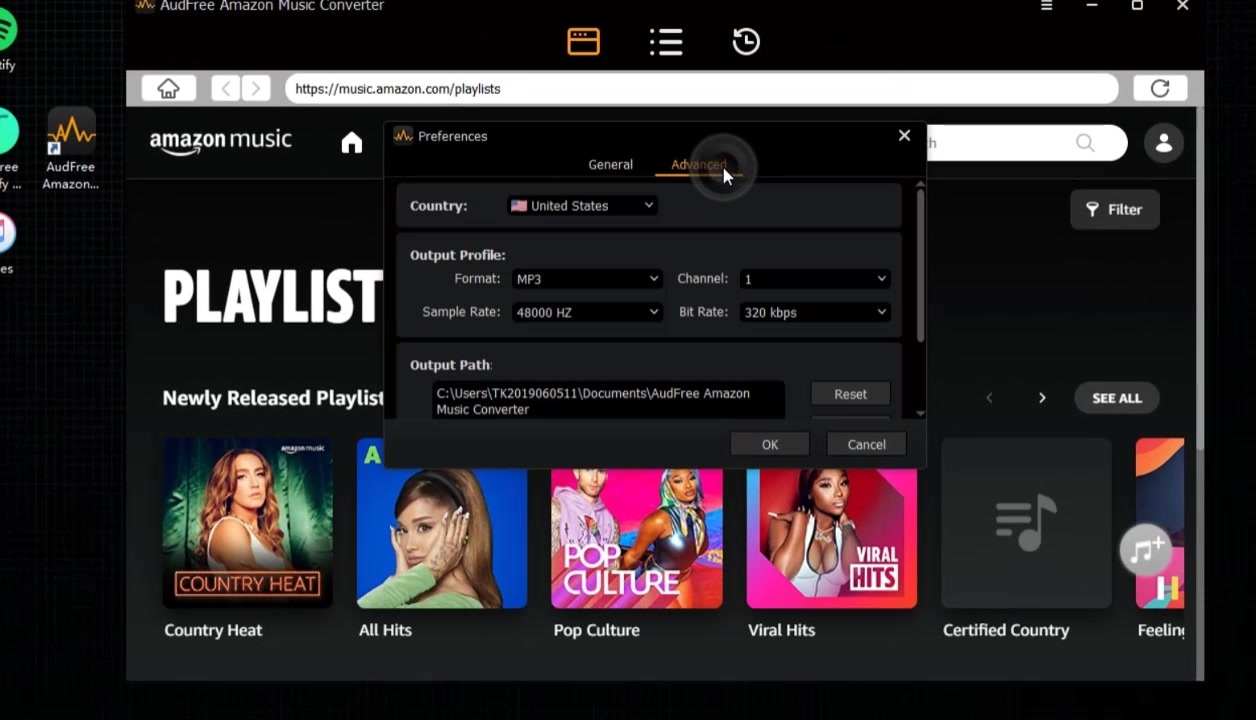
Task: Select the Amazon Music home icon
Action: (x=352, y=142)
